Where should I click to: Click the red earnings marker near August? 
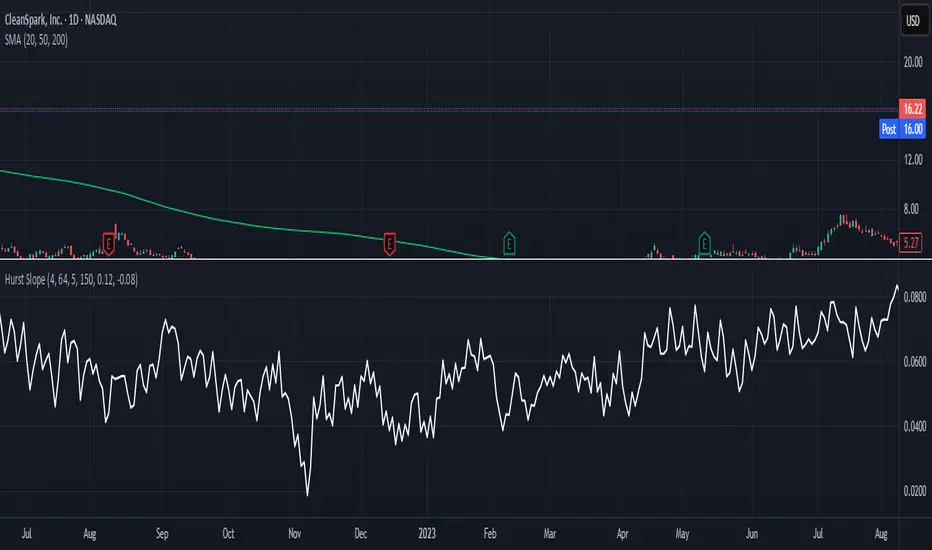tap(108, 244)
